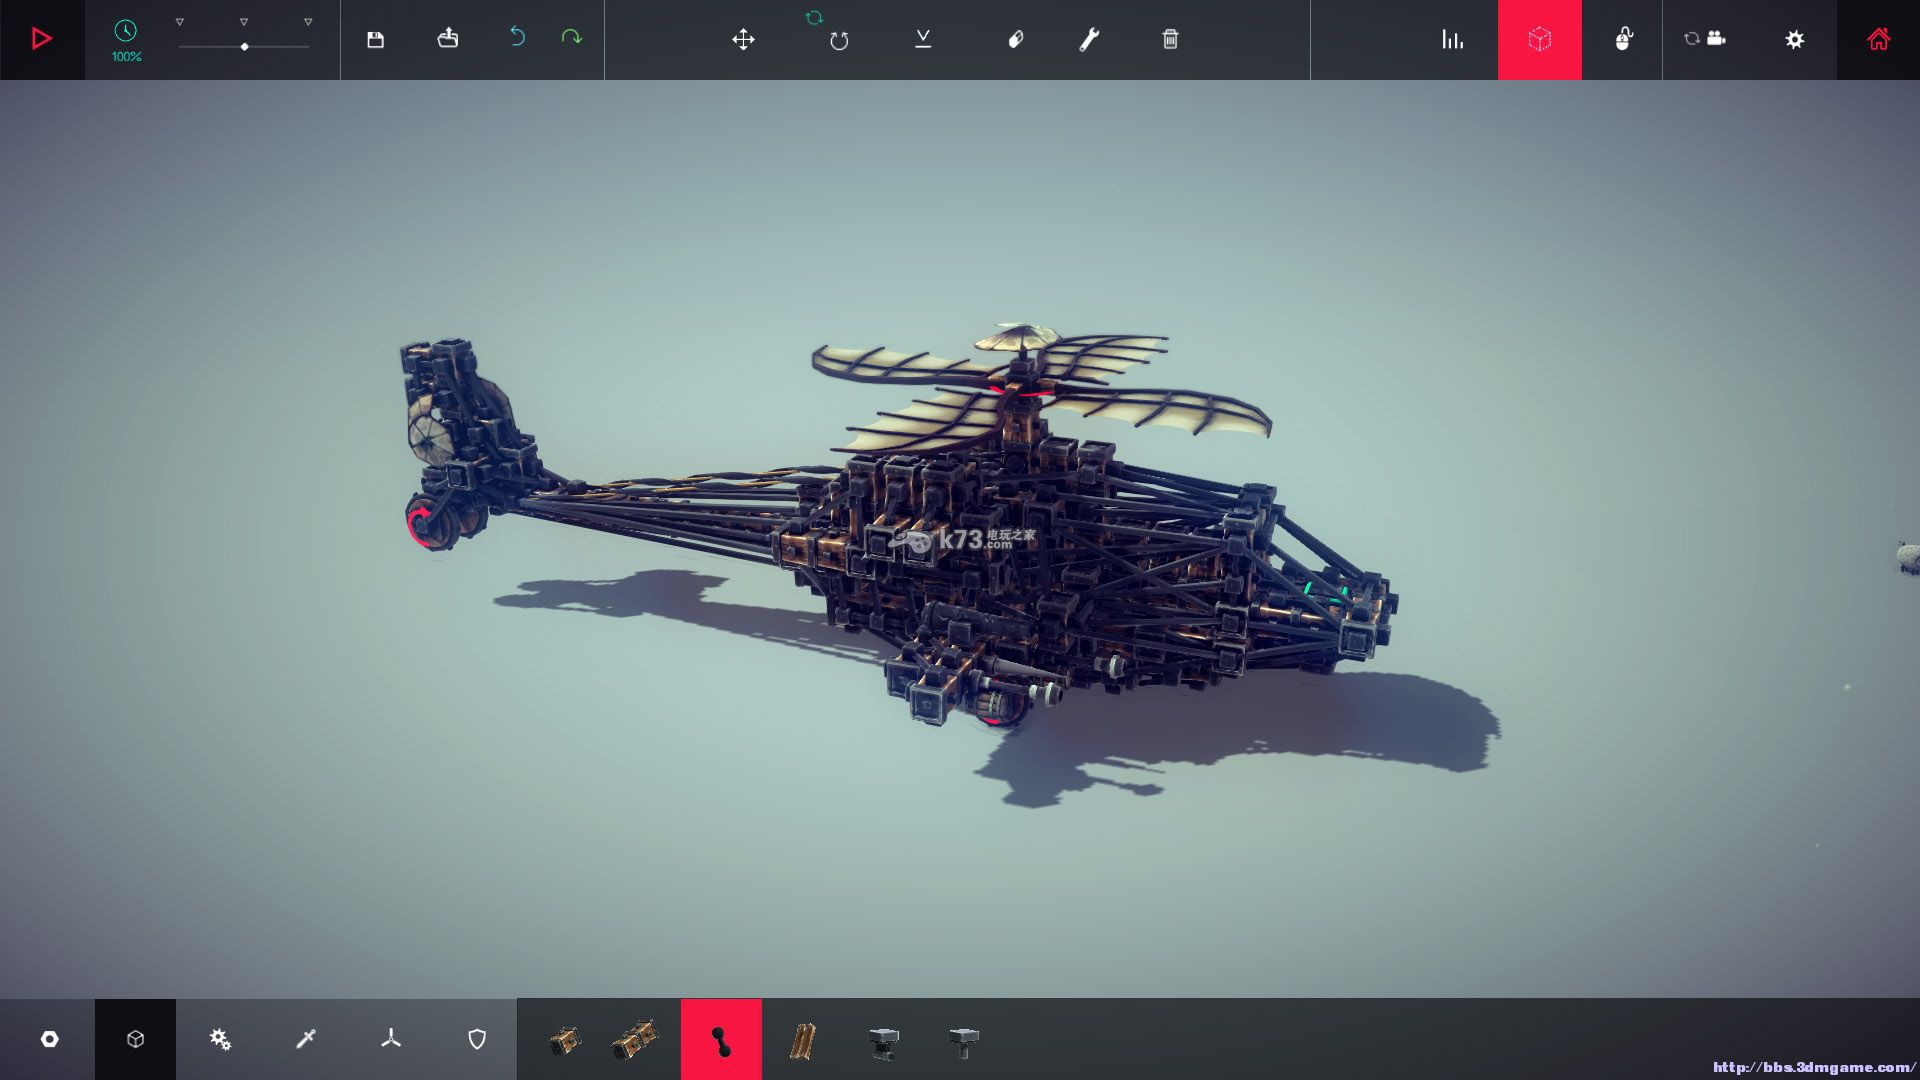Viewport: 1920px width, 1080px height.
Task: Click the rightmost triangle marker above the slider
Action: [308, 22]
